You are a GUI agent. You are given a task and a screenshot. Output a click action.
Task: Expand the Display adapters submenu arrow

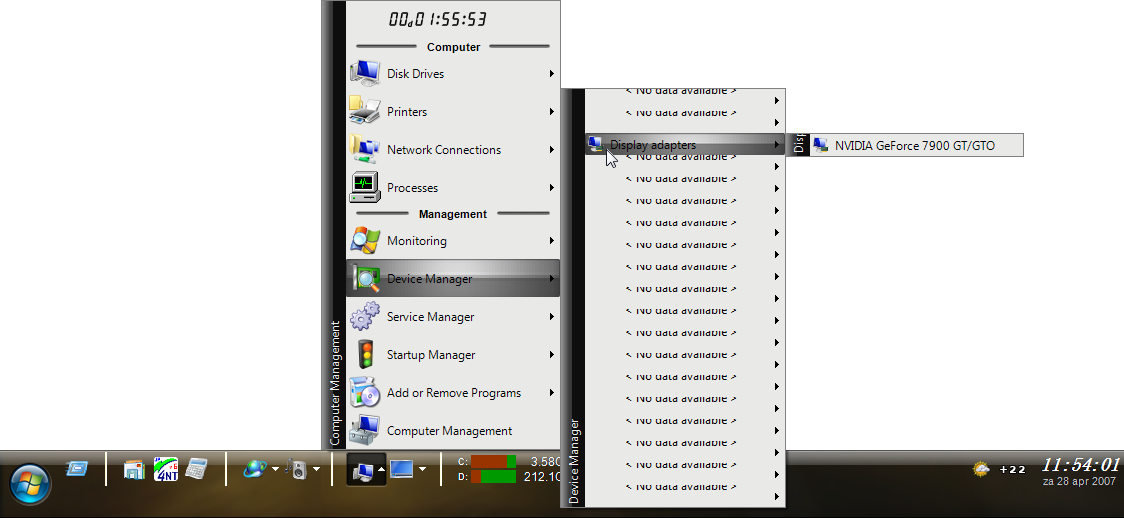[x=777, y=145]
